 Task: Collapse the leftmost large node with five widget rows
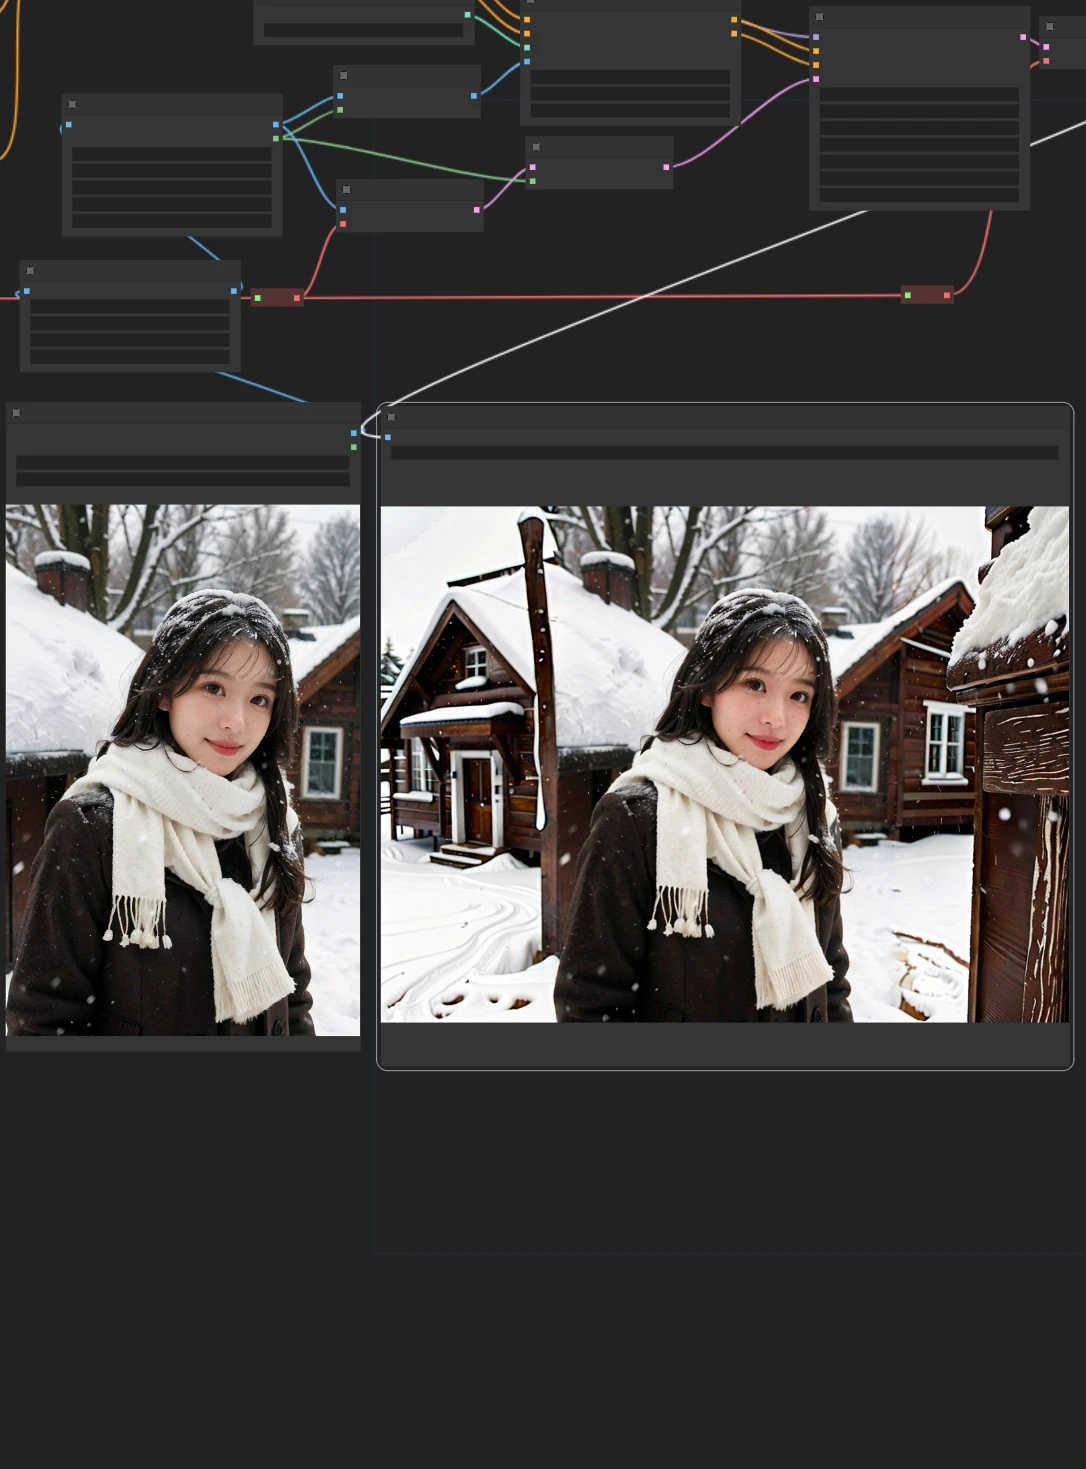tap(72, 103)
